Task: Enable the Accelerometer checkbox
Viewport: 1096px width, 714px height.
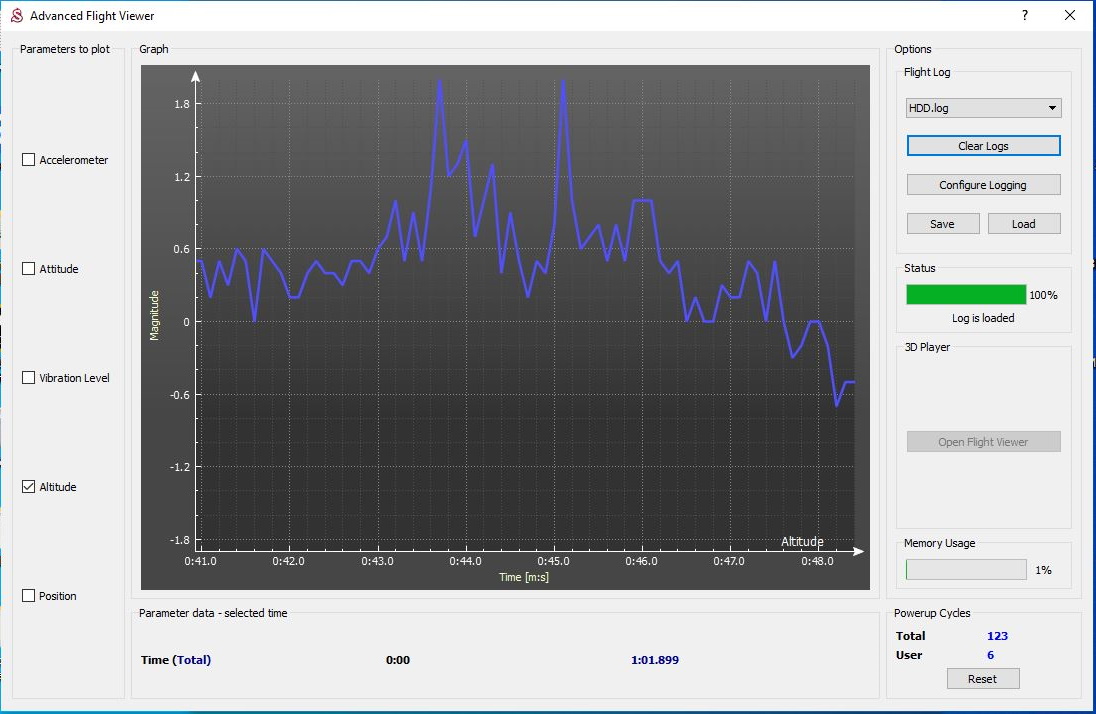Action: click(x=29, y=160)
